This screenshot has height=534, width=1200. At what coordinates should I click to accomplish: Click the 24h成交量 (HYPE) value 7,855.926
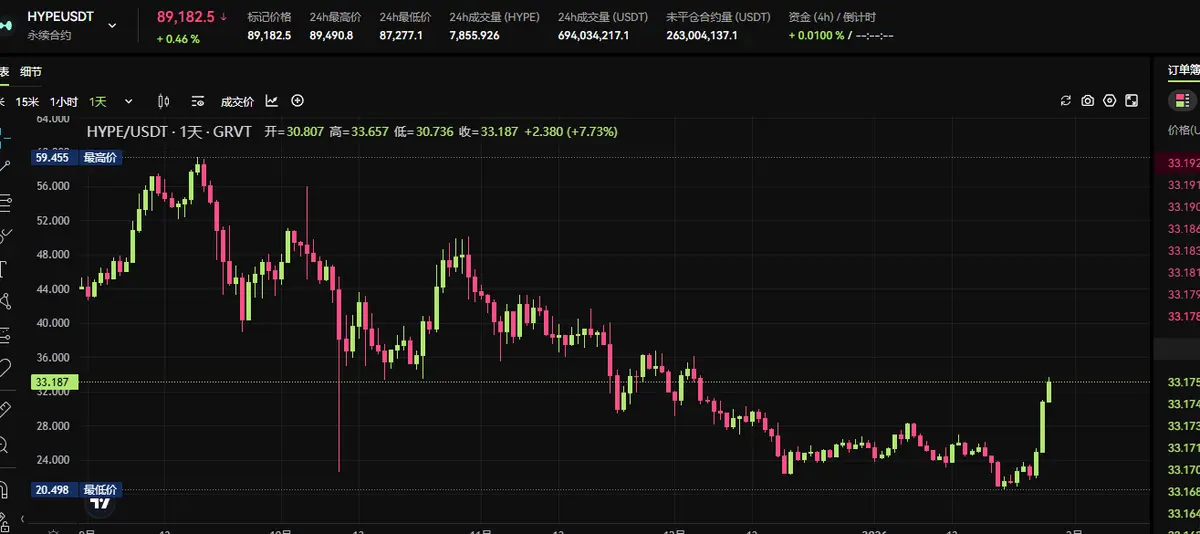(475, 36)
